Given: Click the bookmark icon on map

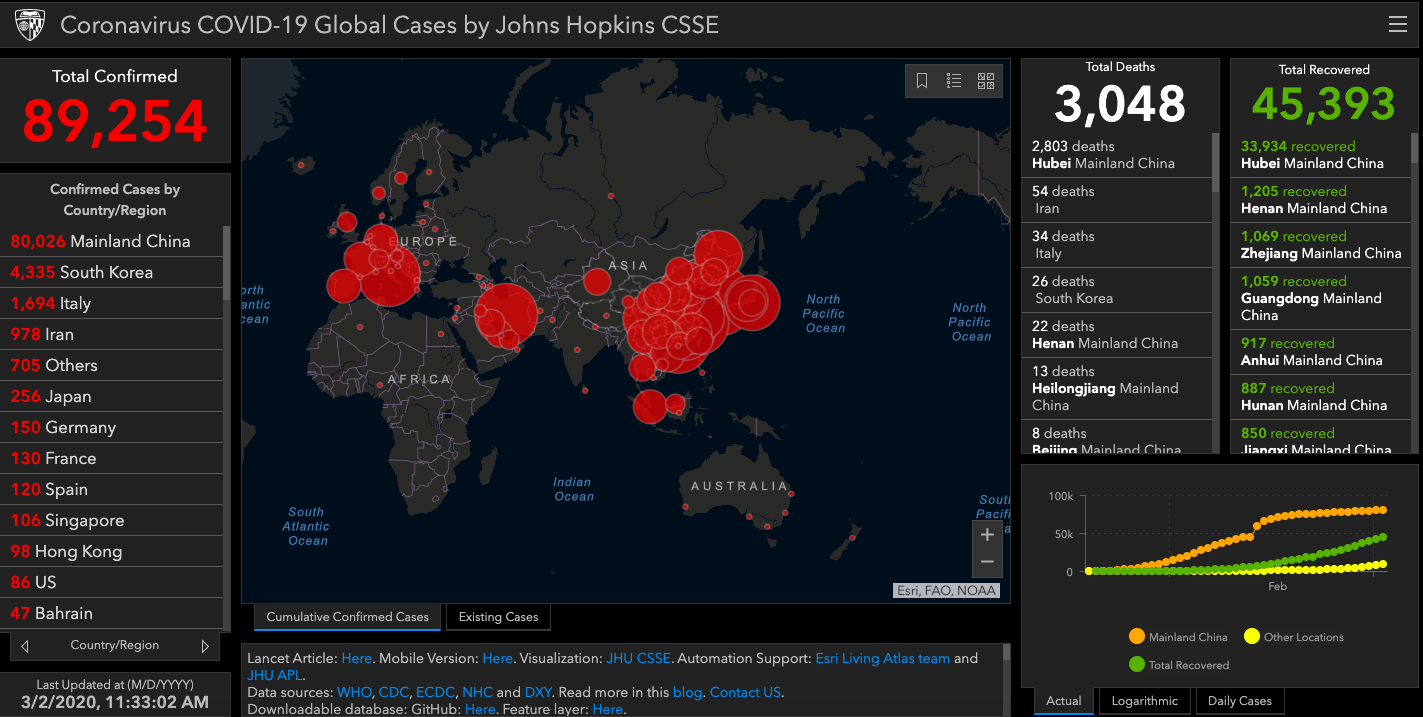Looking at the screenshot, I should (922, 81).
